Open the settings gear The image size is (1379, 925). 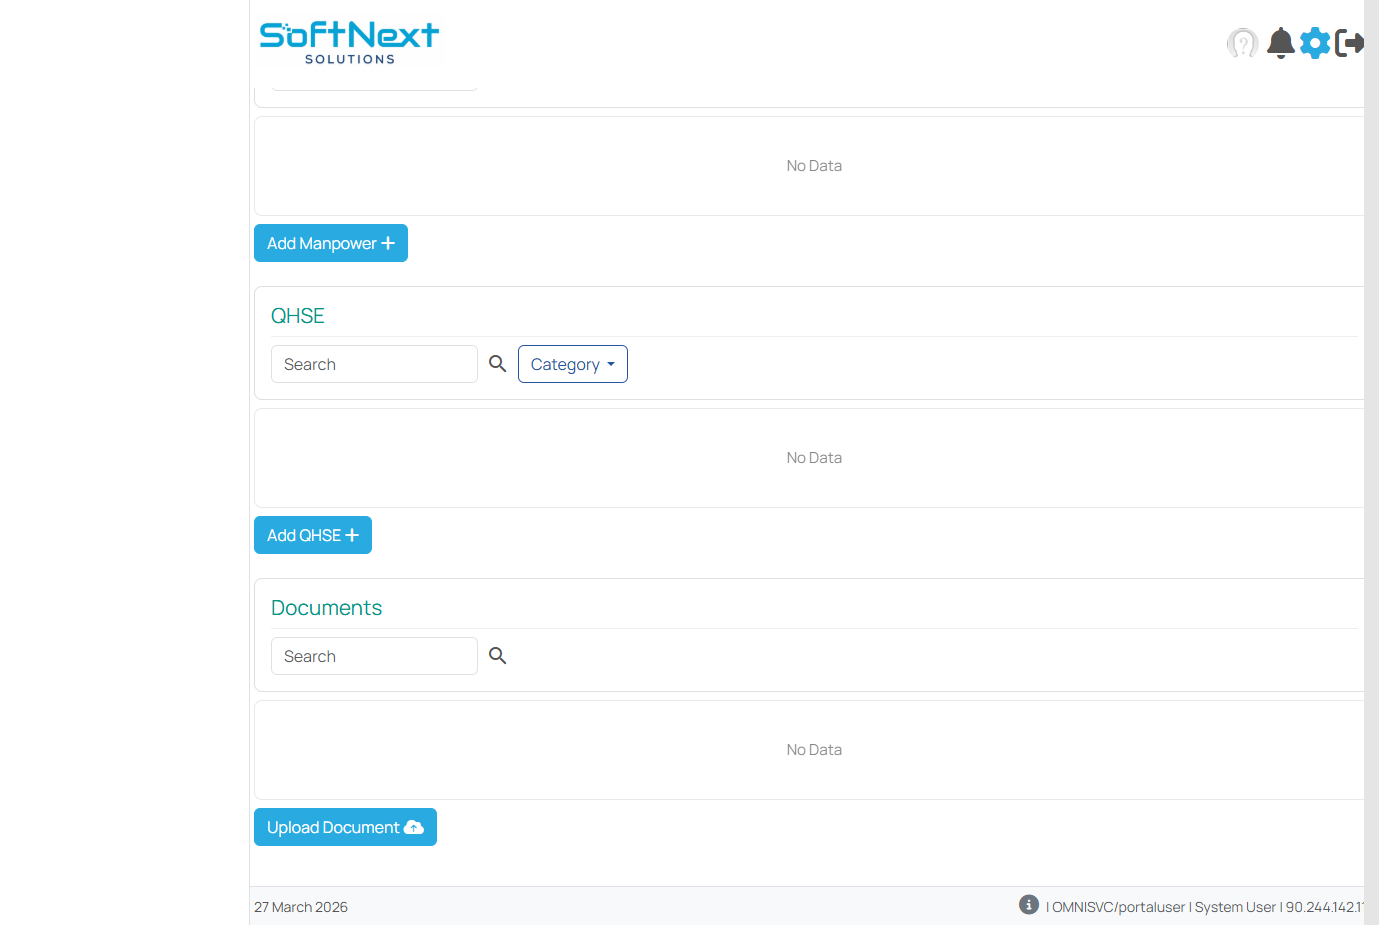click(1315, 43)
